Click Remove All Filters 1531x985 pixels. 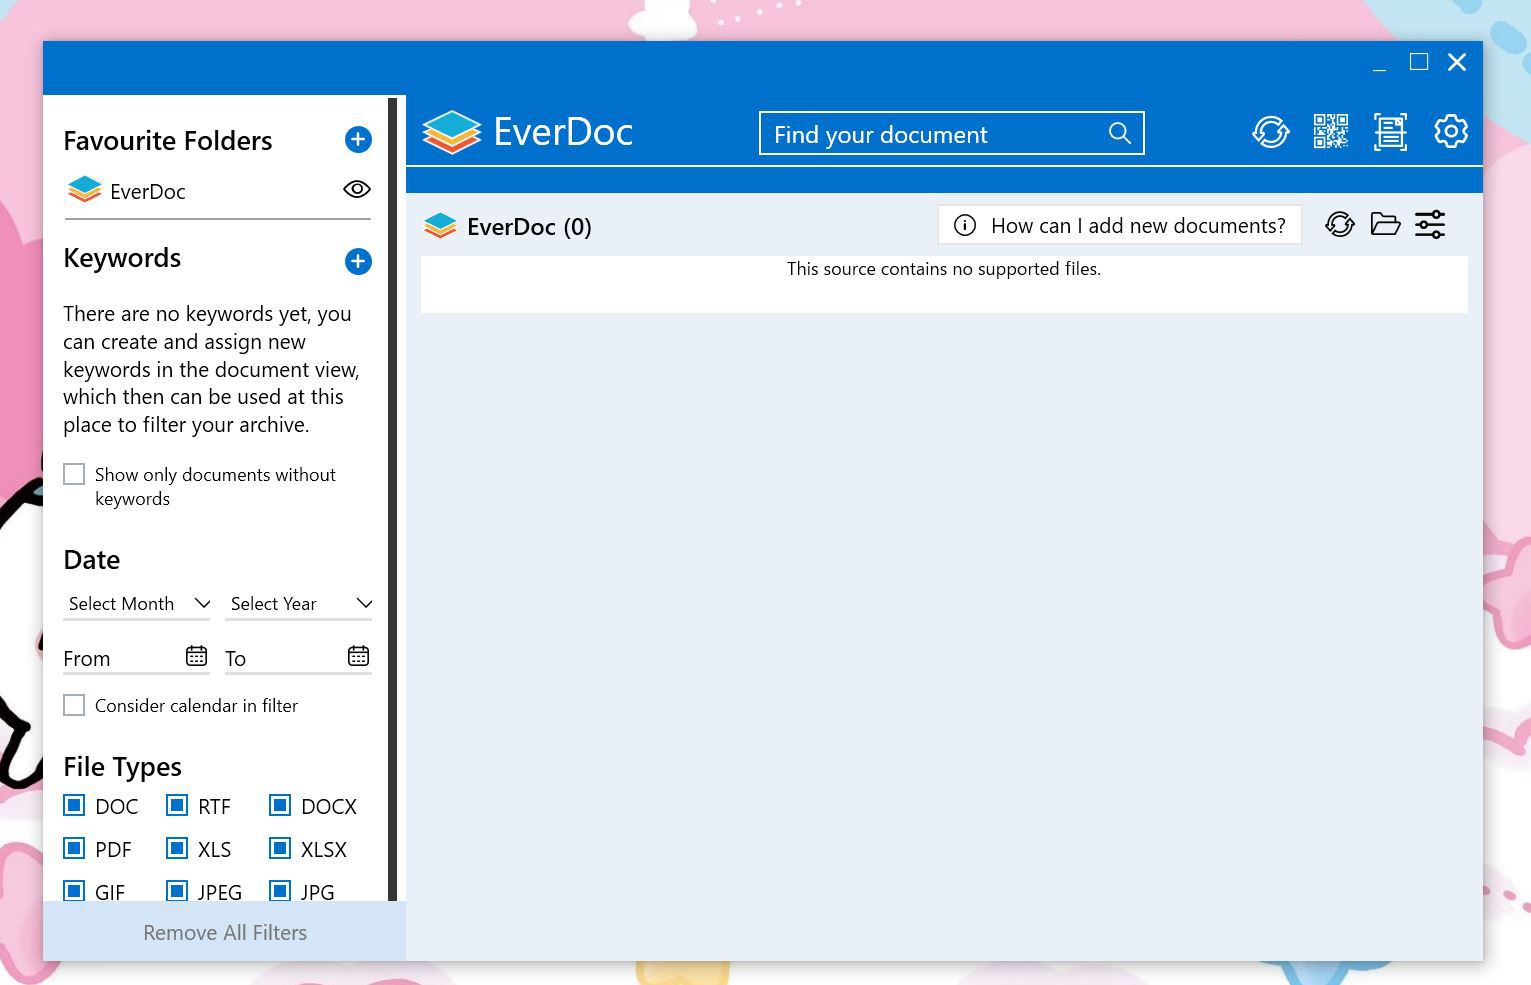pos(225,932)
